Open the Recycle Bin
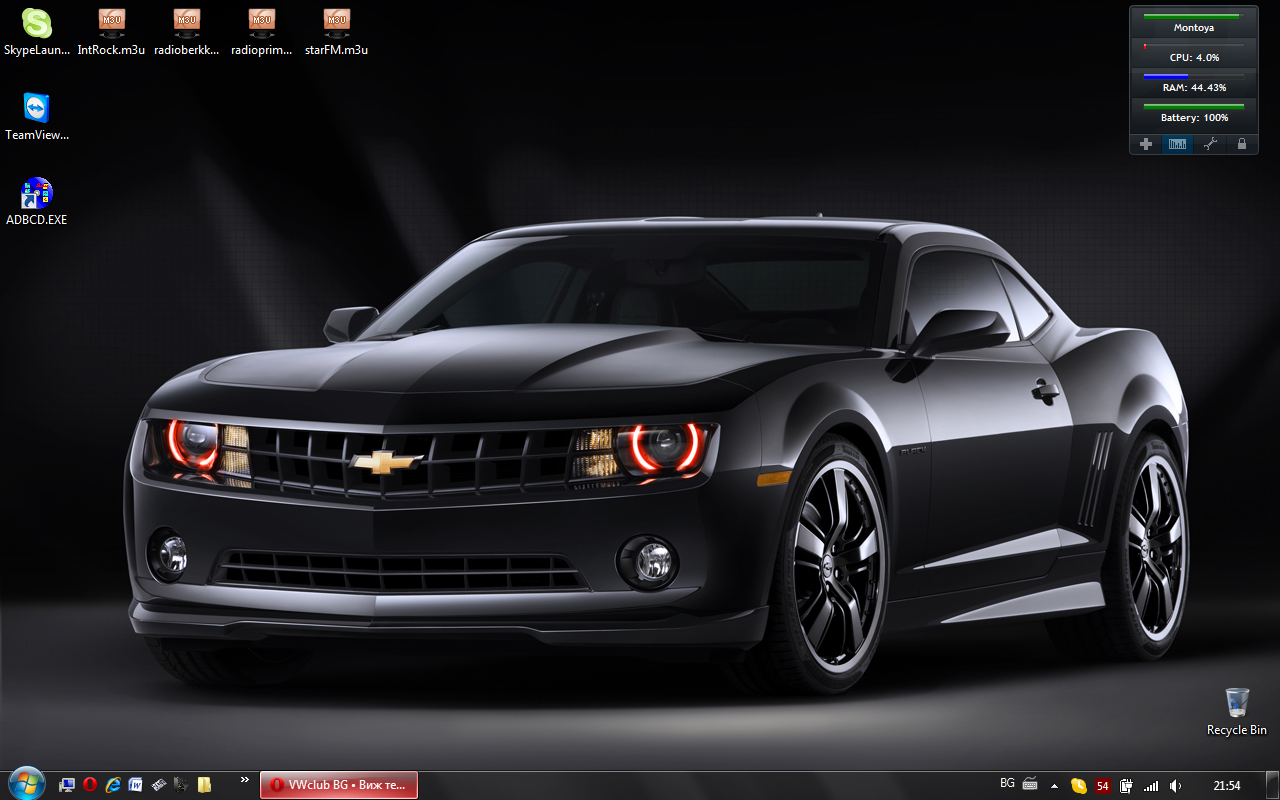1280x800 pixels. tap(1237, 711)
